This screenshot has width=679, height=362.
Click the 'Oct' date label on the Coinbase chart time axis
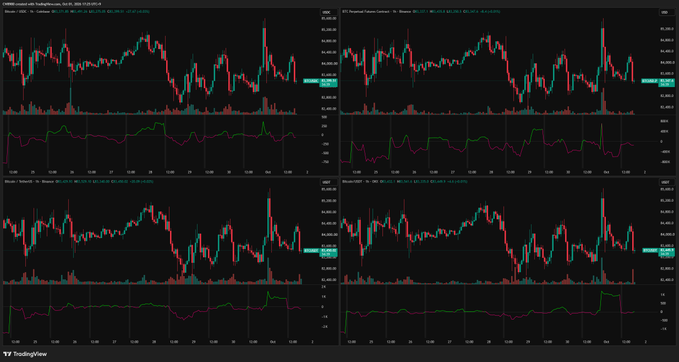(267, 172)
